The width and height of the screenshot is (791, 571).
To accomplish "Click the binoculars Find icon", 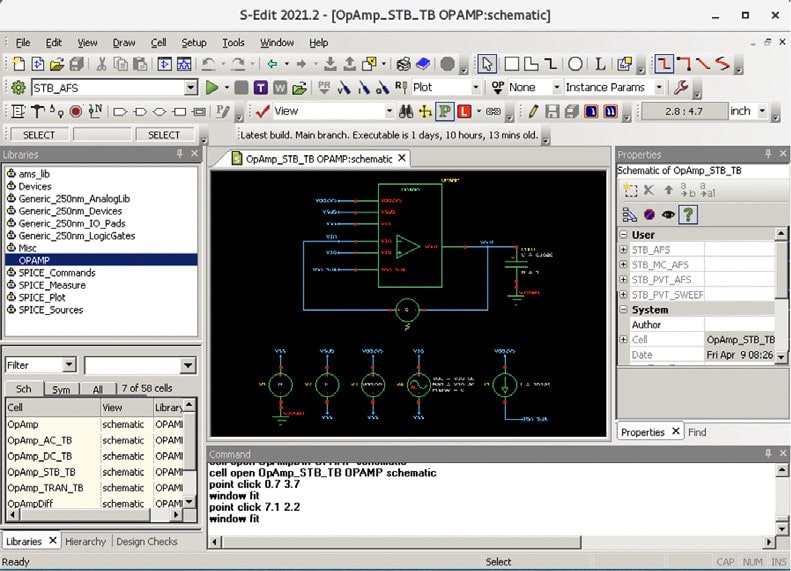I will pos(406,111).
